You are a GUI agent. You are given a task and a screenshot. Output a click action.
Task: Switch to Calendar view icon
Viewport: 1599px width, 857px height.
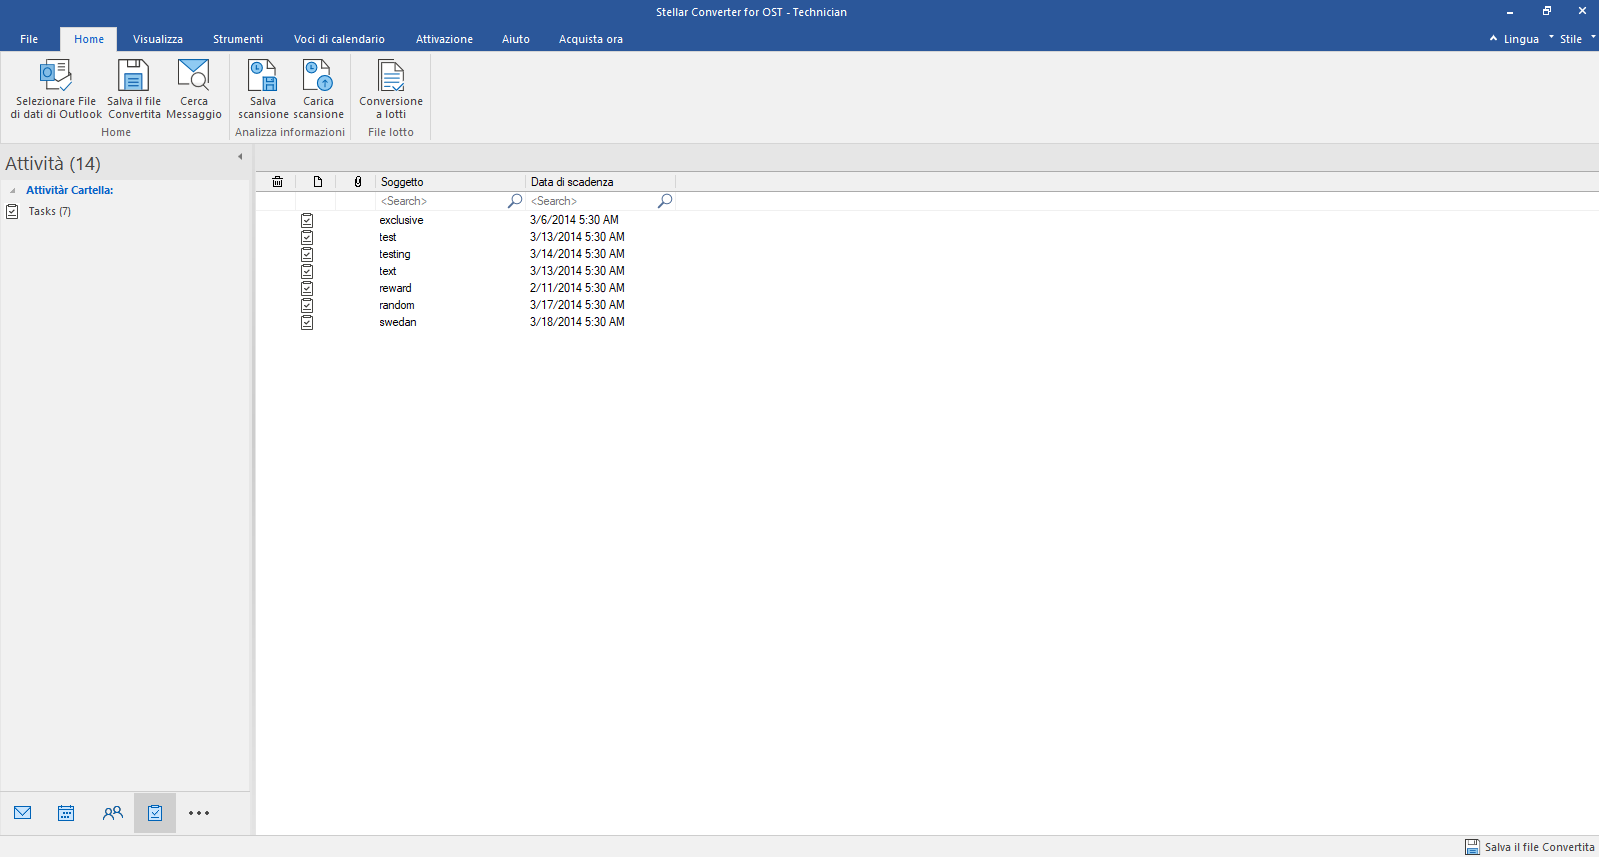66,813
